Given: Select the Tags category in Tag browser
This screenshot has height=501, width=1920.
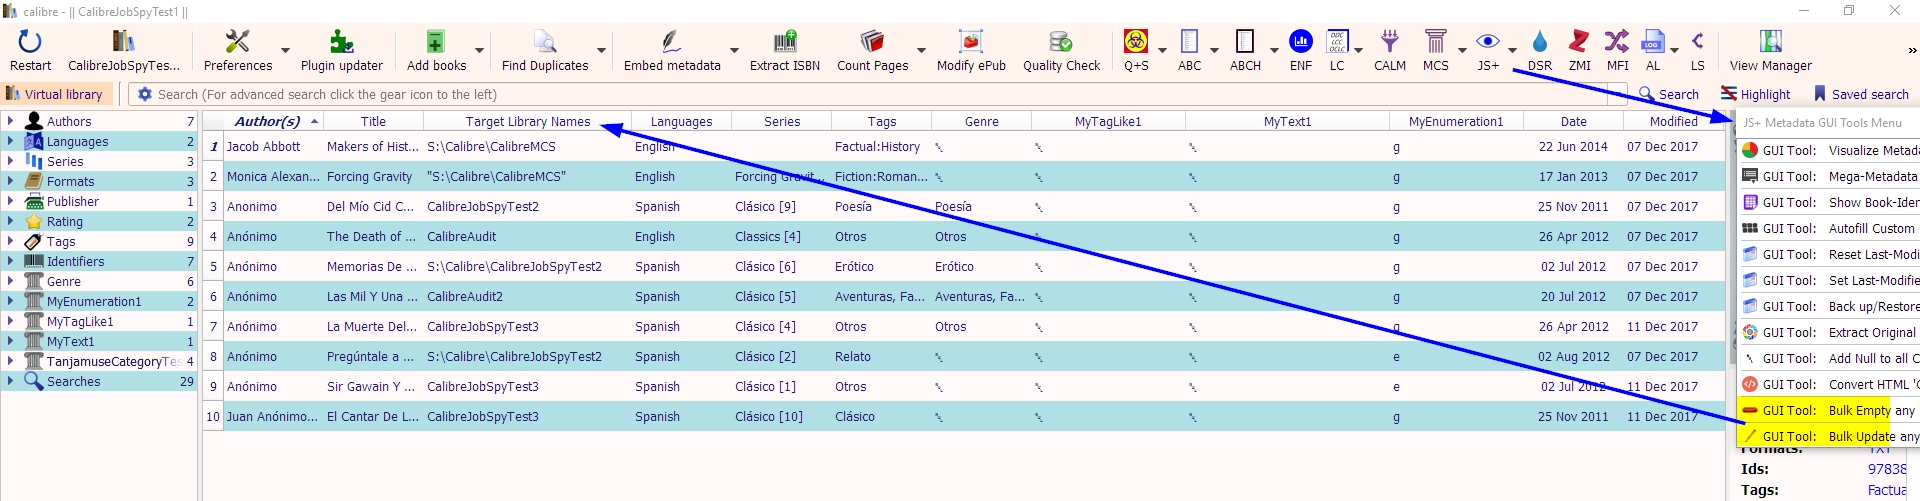Looking at the screenshot, I should coord(61,241).
